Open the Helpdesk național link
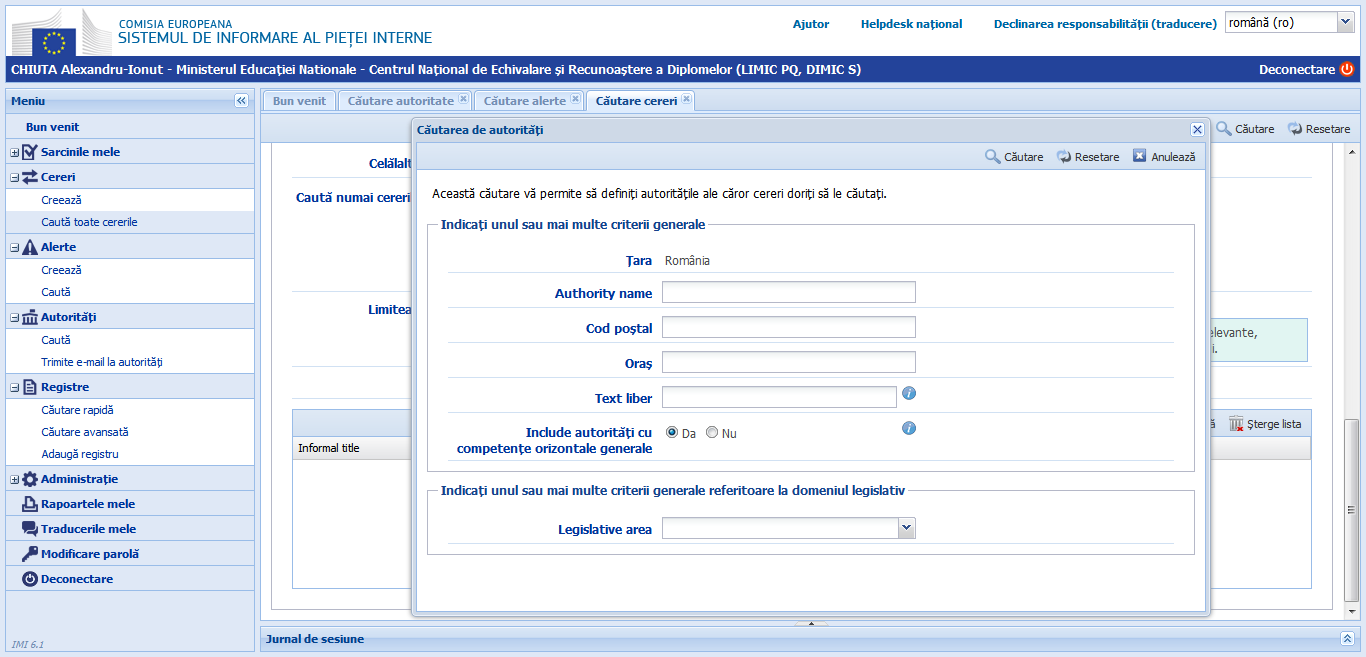 click(x=911, y=24)
